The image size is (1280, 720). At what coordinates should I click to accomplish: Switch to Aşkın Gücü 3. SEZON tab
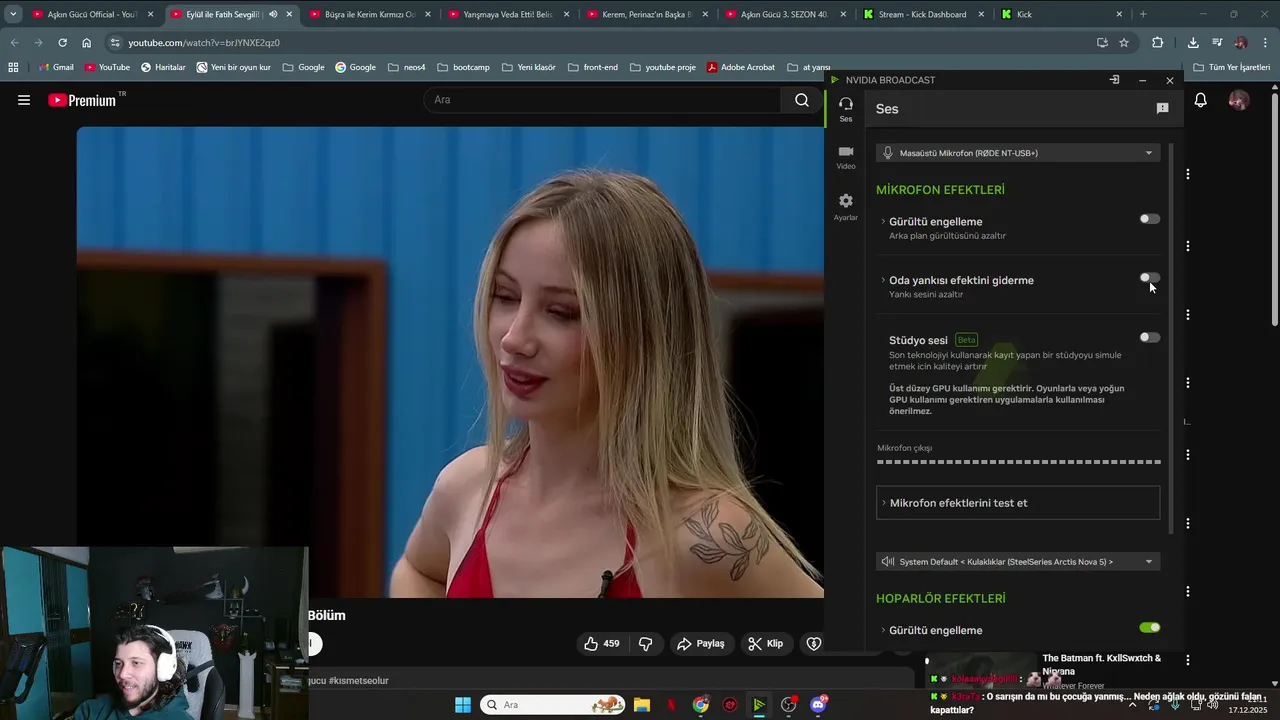pyautogui.click(x=785, y=14)
